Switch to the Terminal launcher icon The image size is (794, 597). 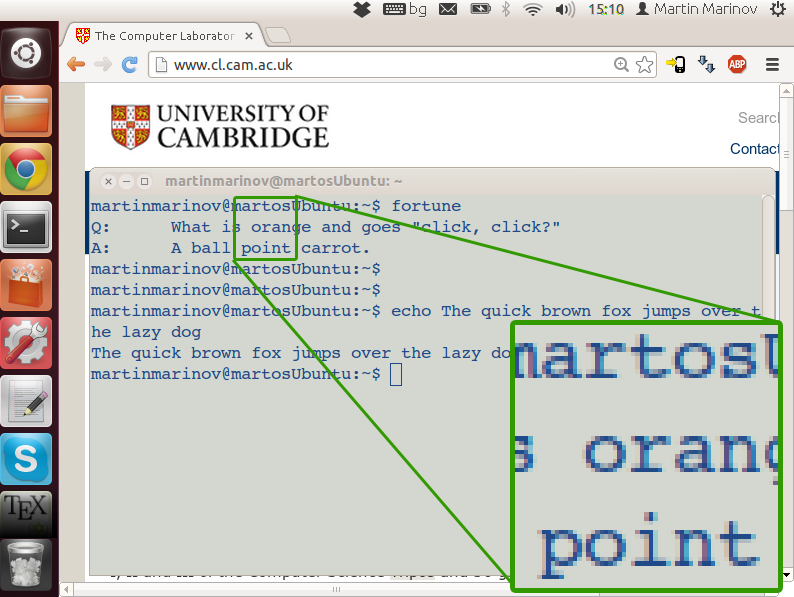[x=27, y=228]
